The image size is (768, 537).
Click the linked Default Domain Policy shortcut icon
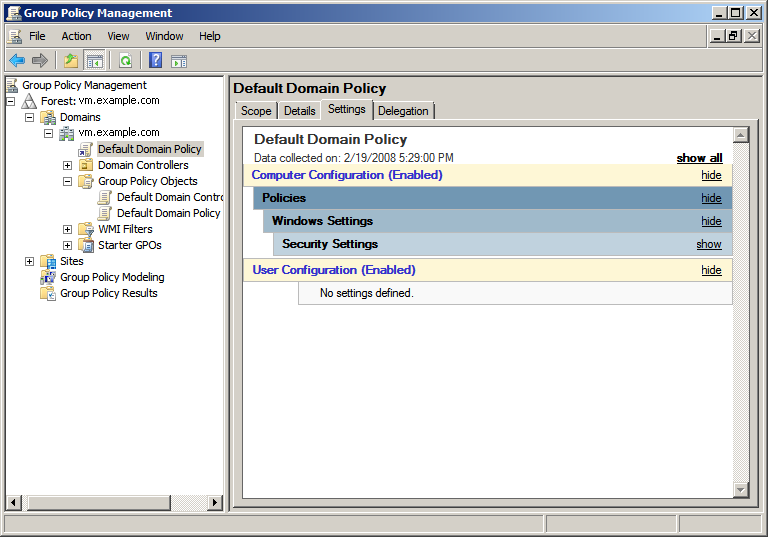[86, 149]
